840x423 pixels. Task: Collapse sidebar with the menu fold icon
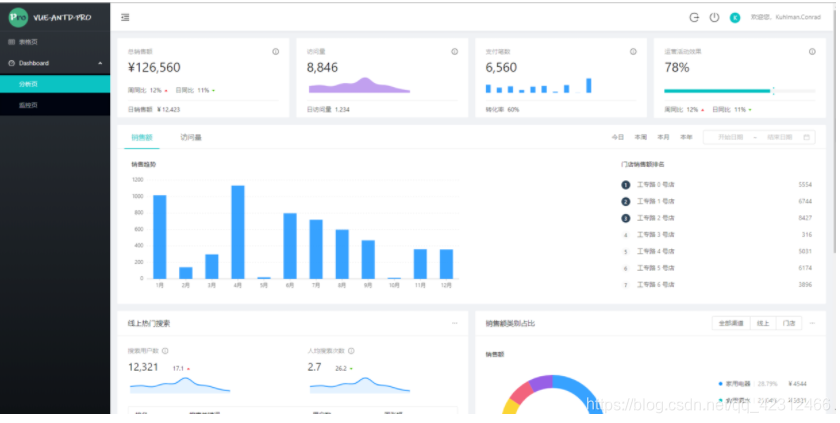click(x=125, y=17)
